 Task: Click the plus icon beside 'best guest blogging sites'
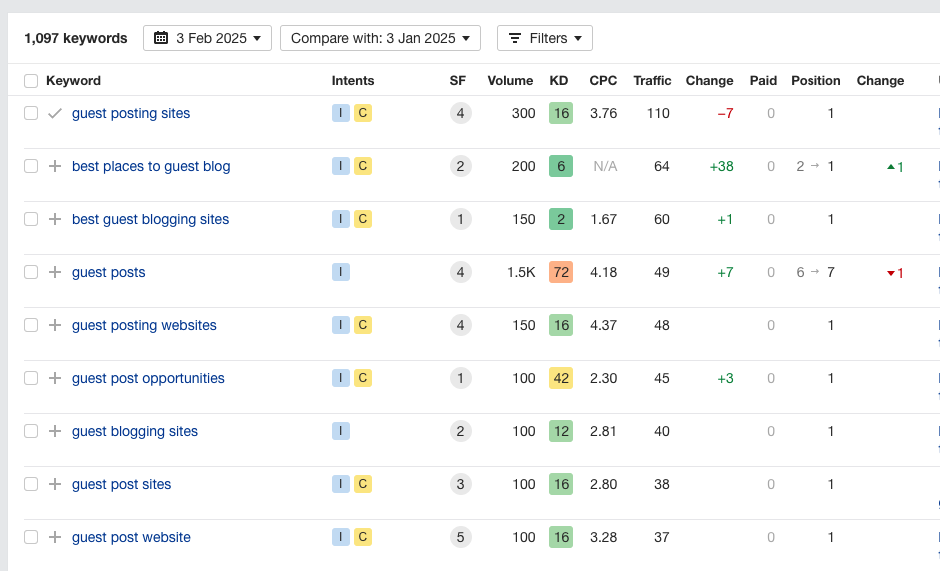click(x=55, y=219)
